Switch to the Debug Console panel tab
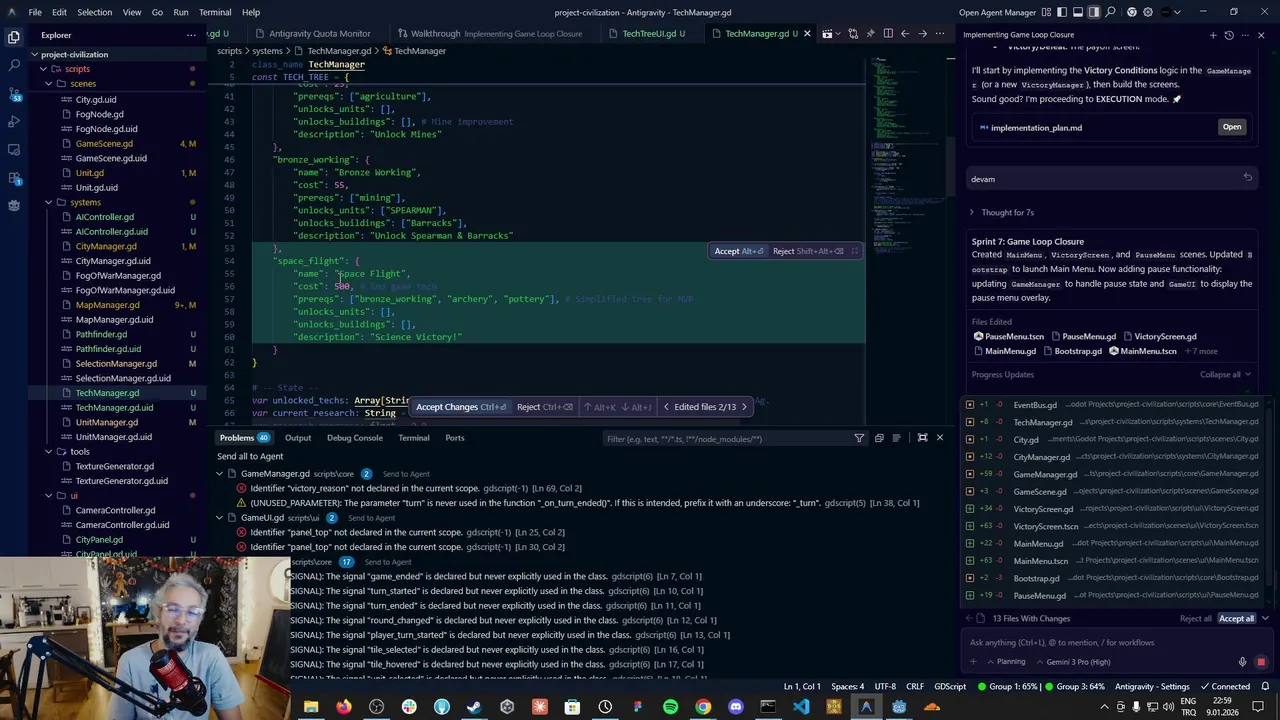 354,438
